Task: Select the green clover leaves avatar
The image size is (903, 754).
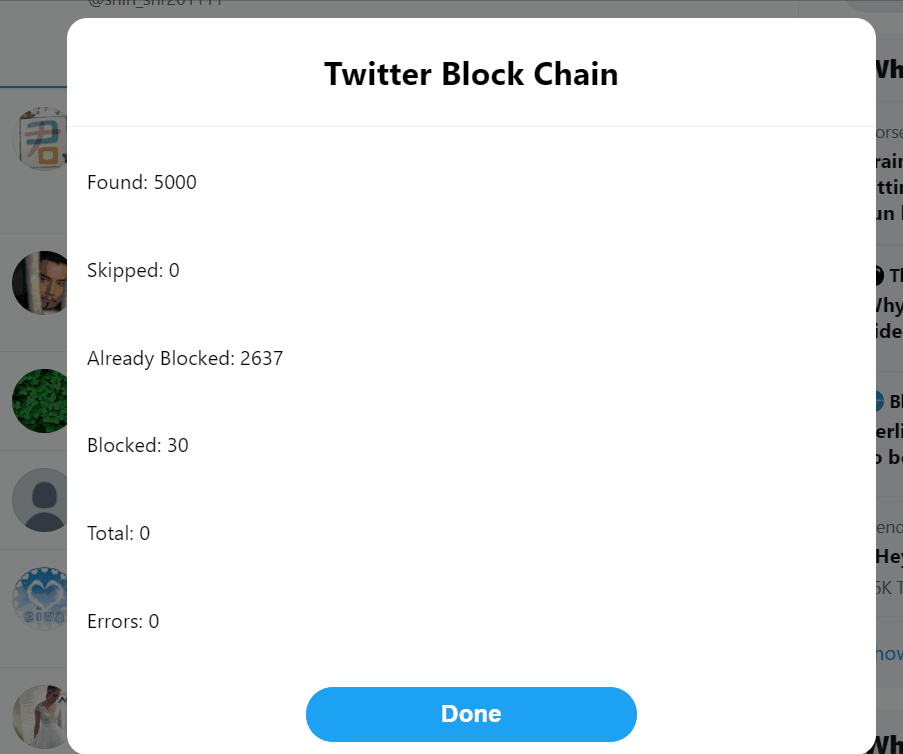Action: 40,400
